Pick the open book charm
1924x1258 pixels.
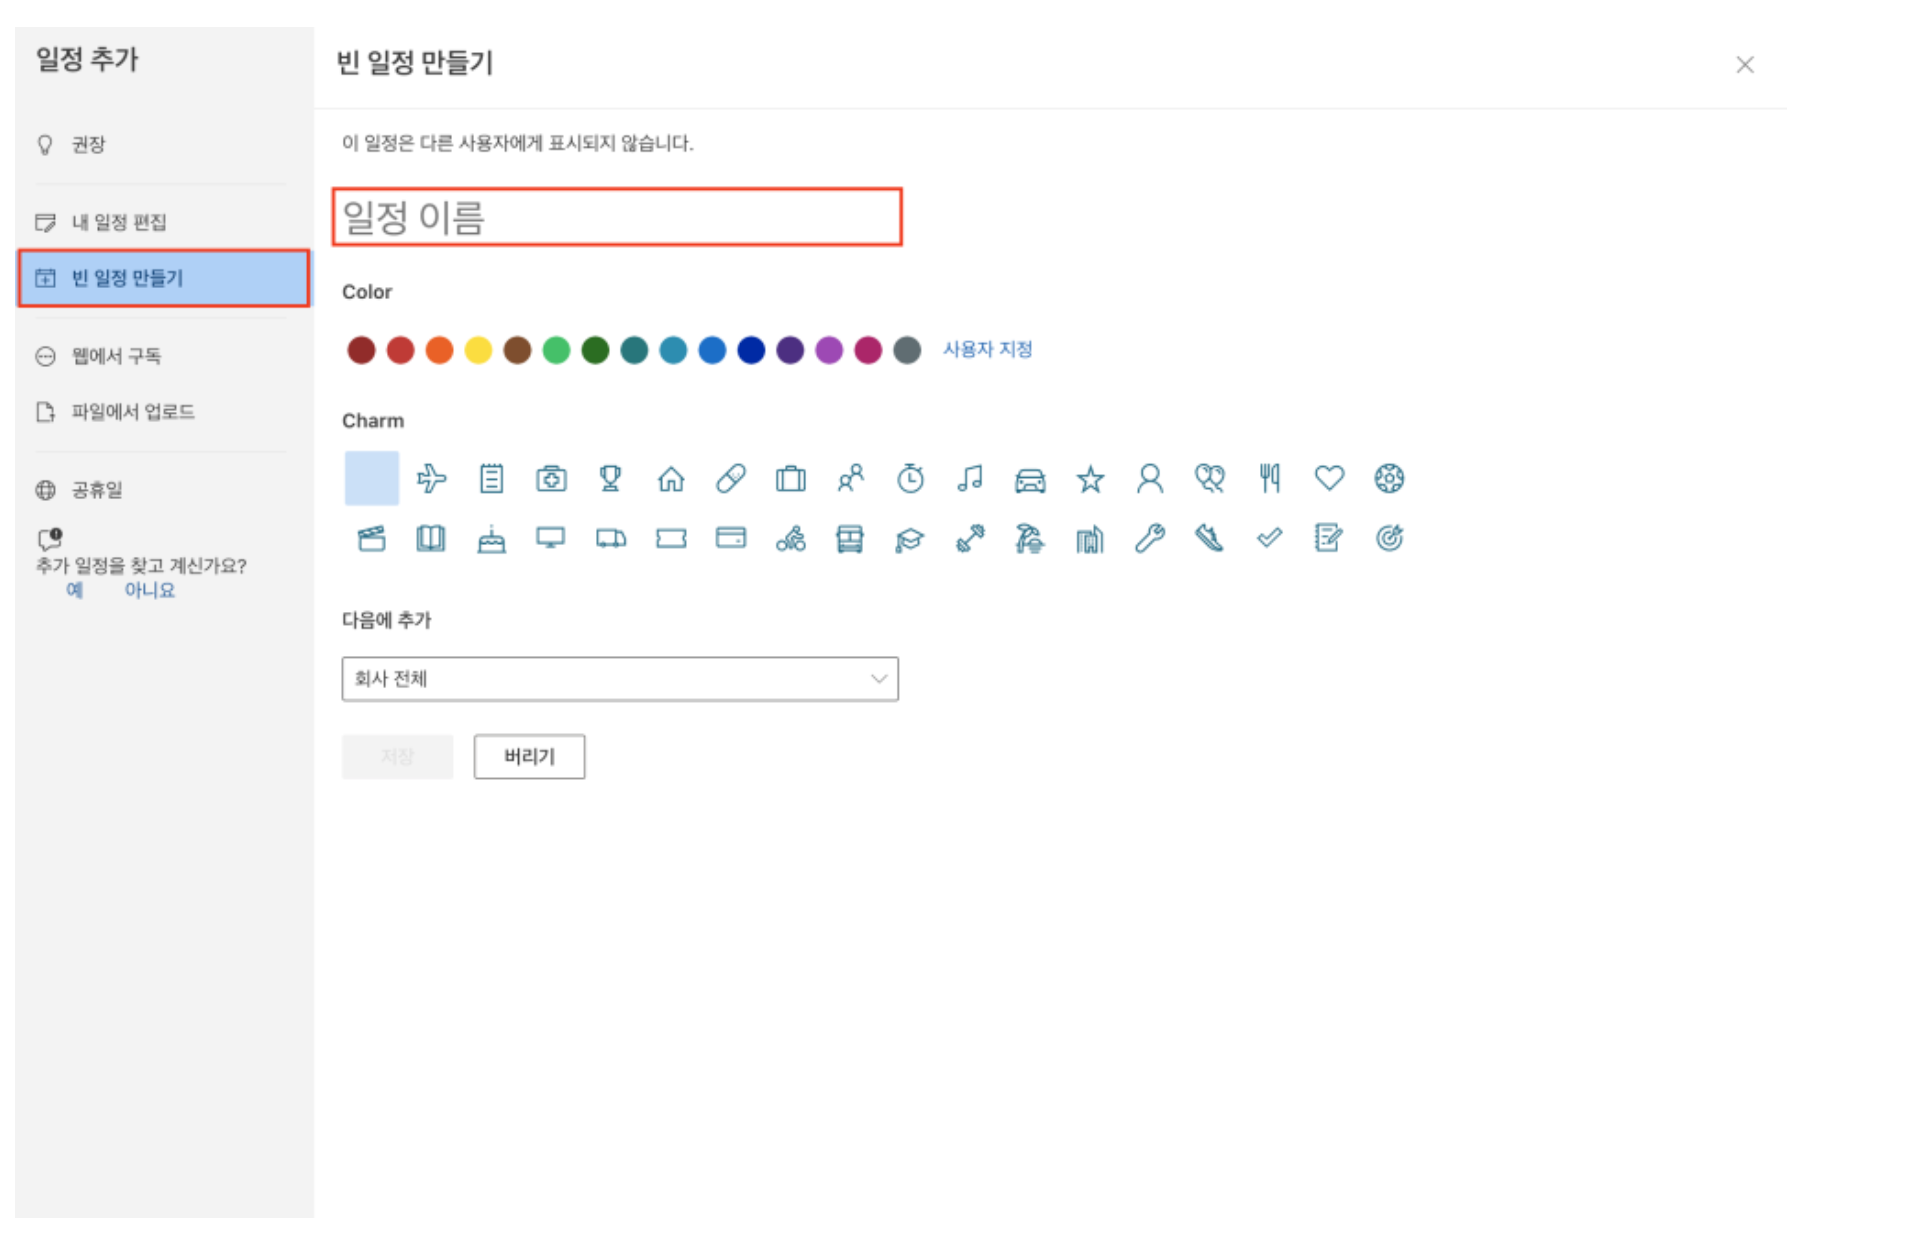[x=431, y=539]
